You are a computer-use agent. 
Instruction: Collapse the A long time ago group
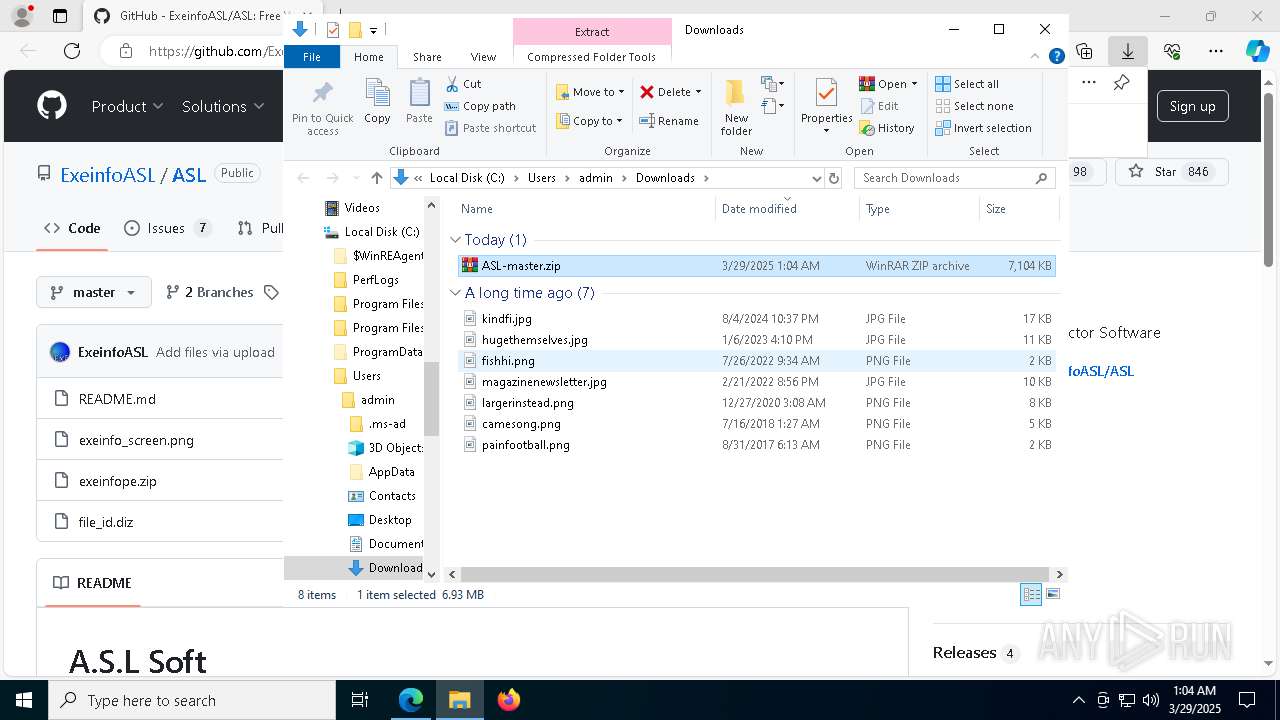(455, 293)
